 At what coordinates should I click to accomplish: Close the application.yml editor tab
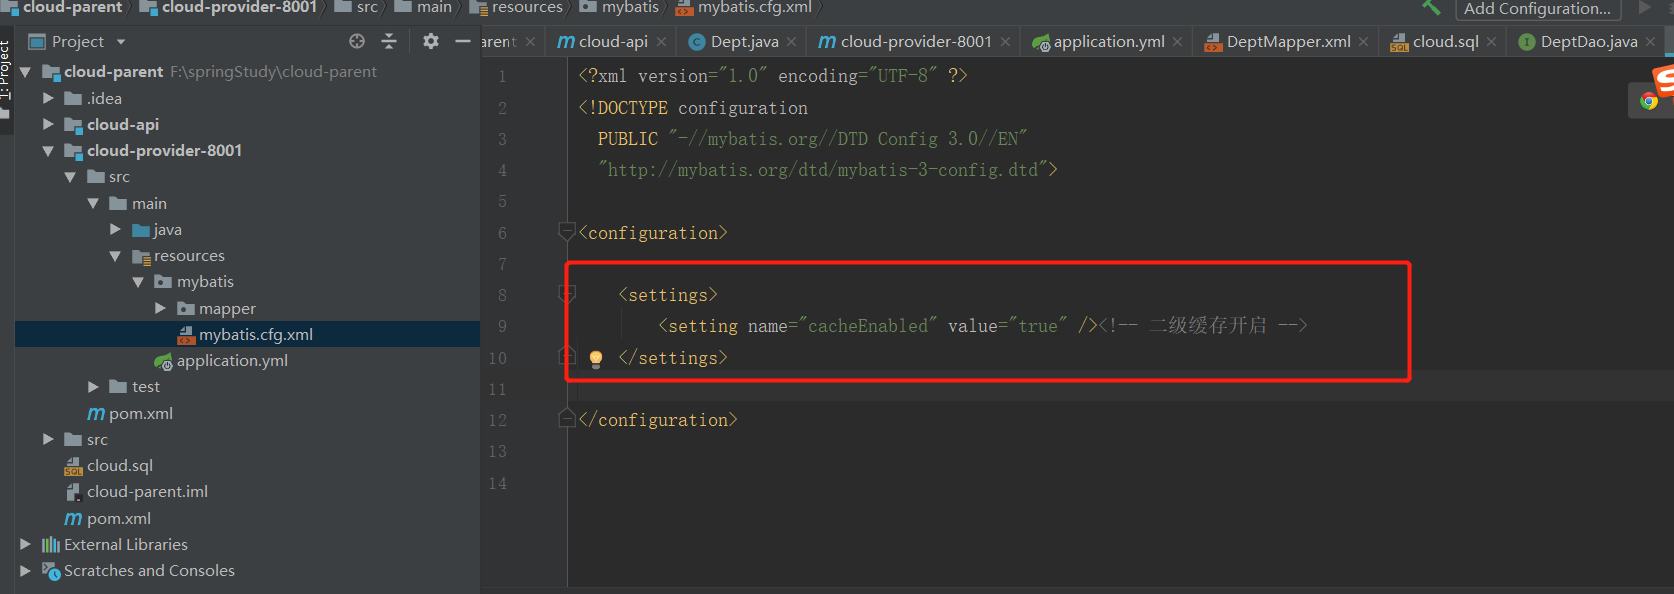[x=1177, y=42]
